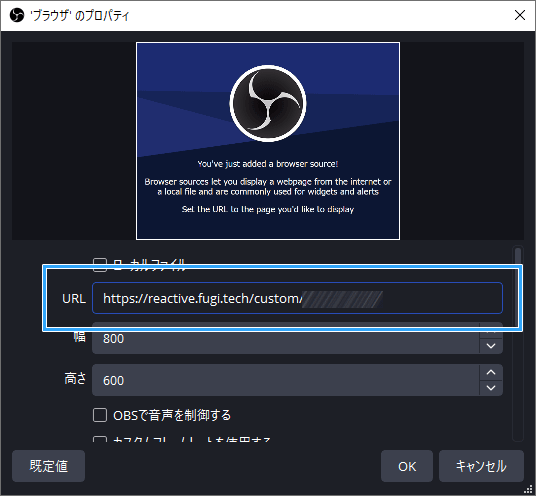Close the properties dialog with X
Viewport: 536px width, 496px height.
pyautogui.click(x=520, y=15)
